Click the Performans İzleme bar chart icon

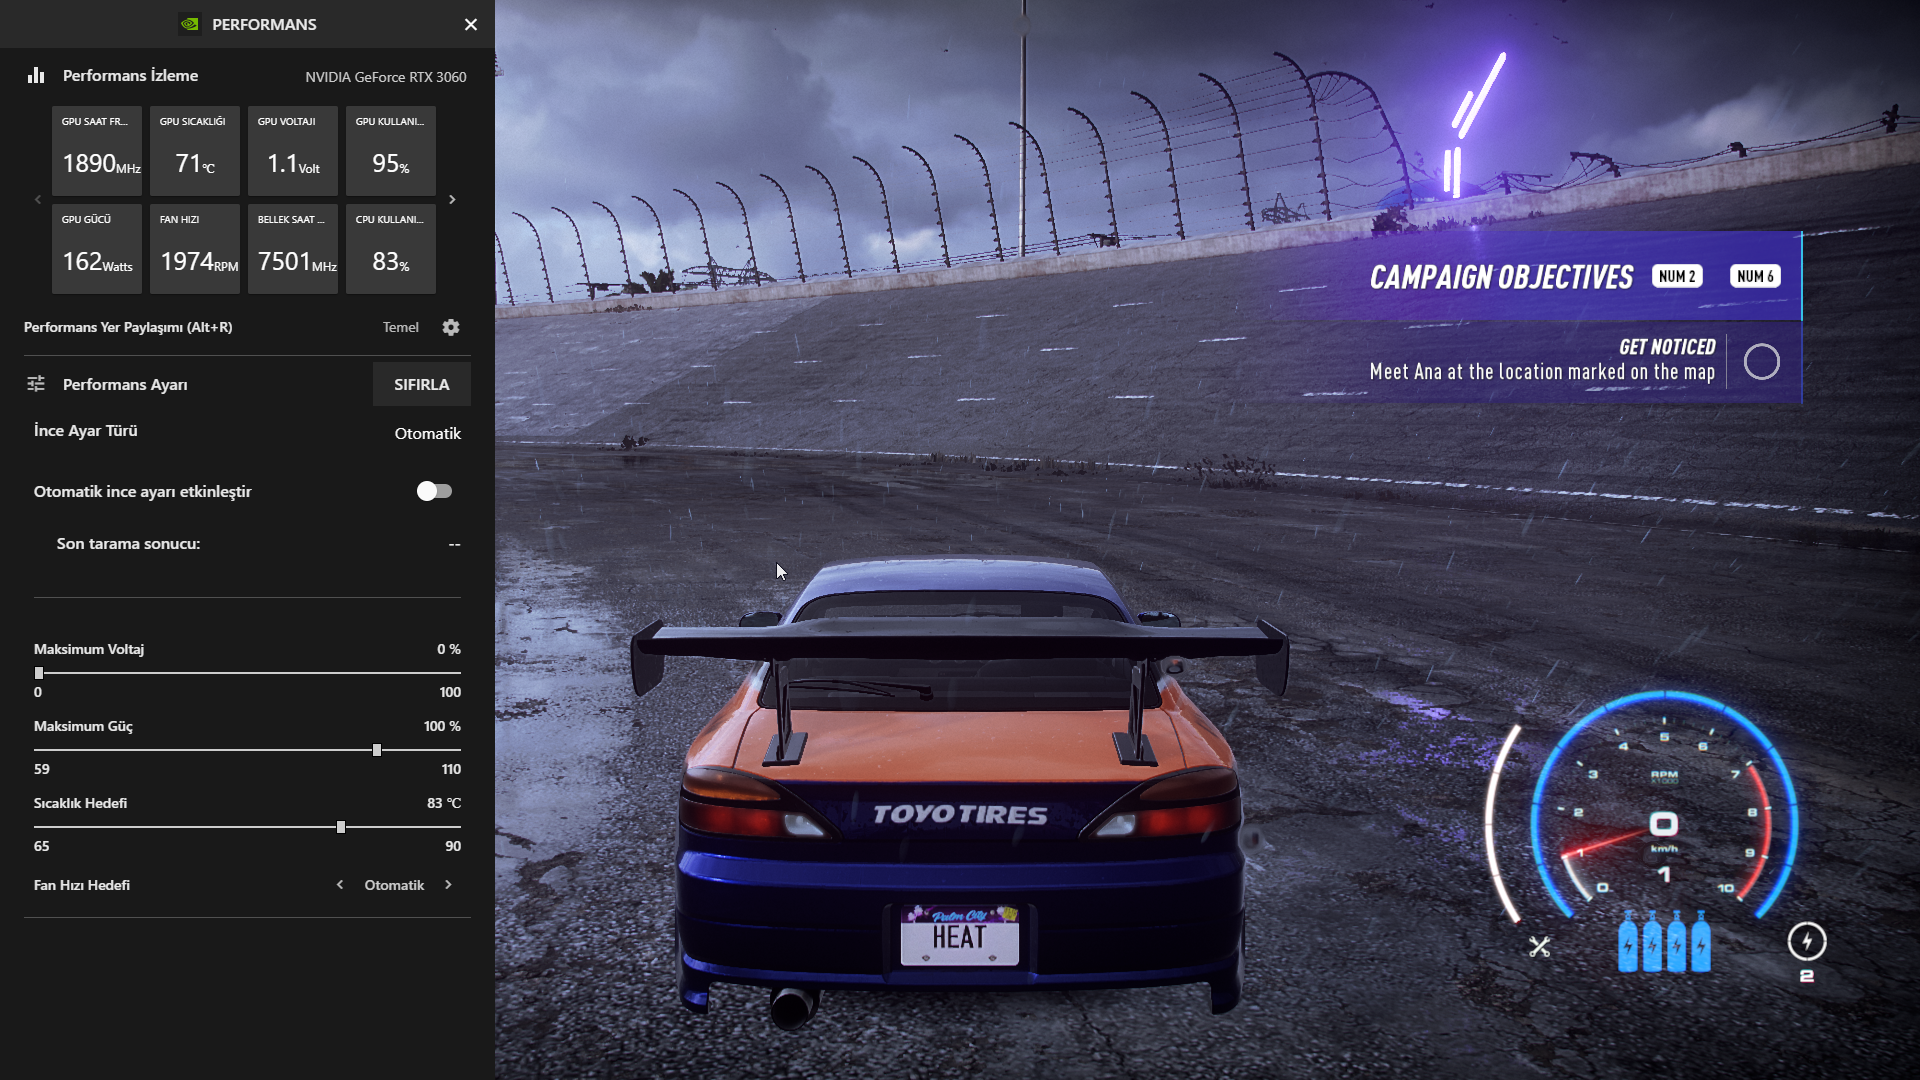point(36,76)
